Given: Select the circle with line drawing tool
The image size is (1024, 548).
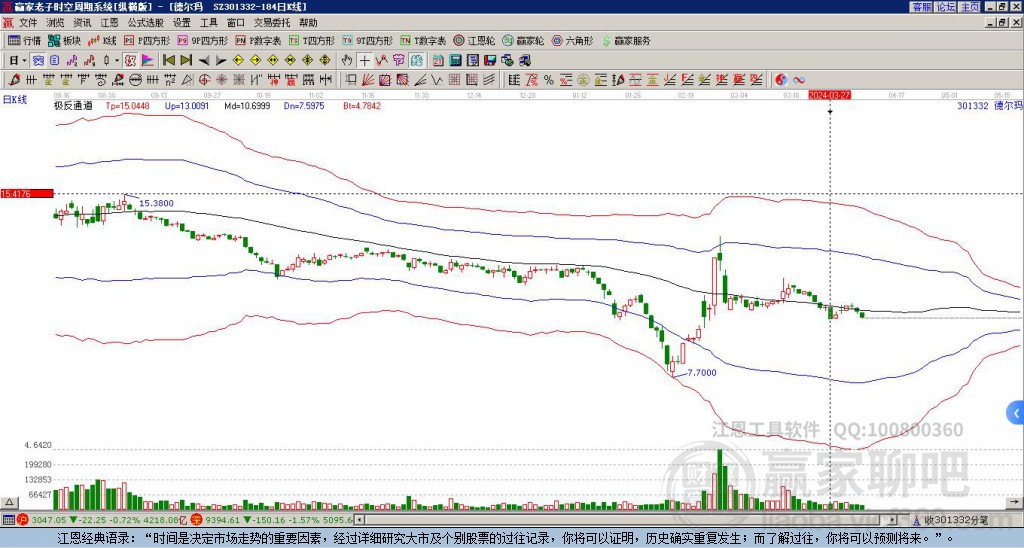Looking at the screenshot, I should pos(135,80).
